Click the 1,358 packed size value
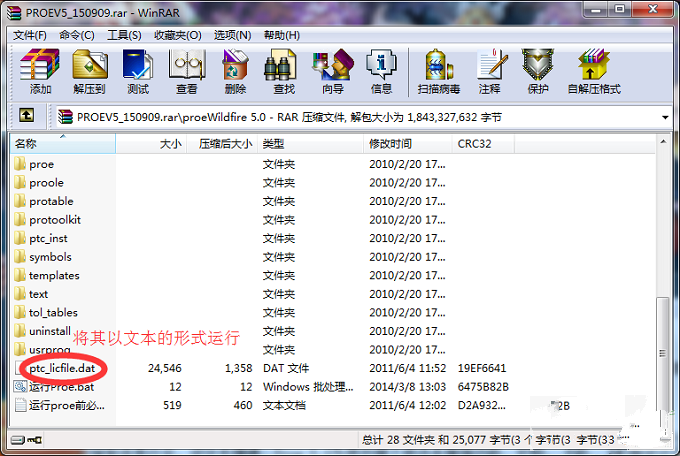 click(x=239, y=368)
